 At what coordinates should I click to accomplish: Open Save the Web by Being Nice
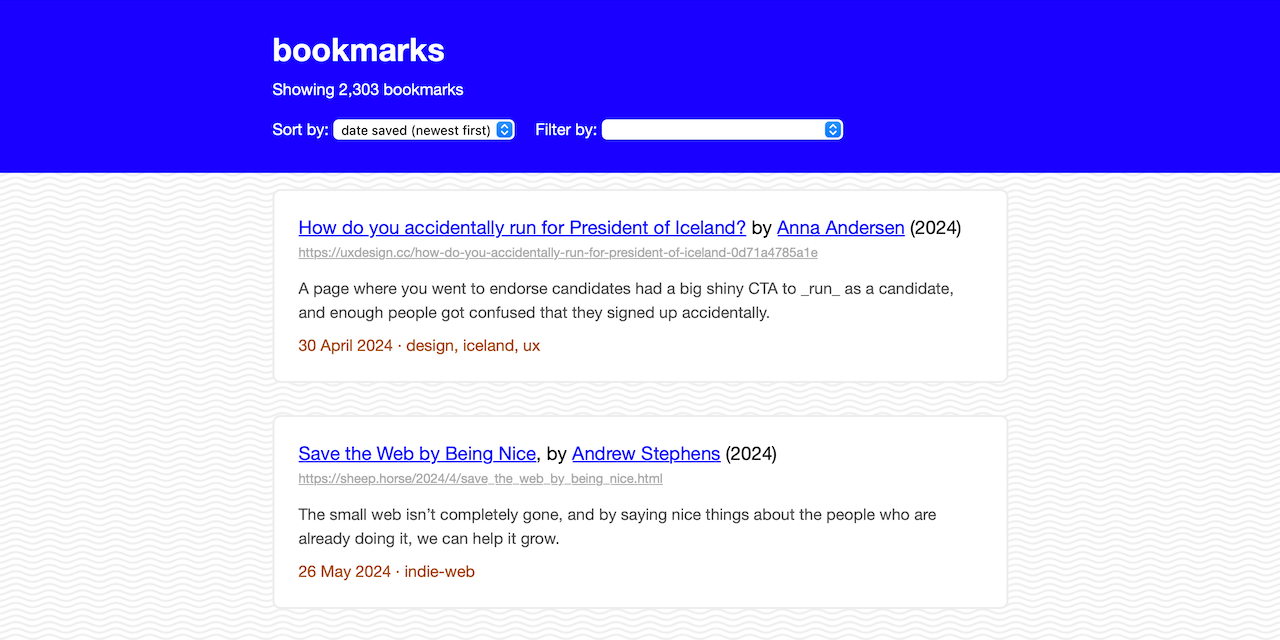(x=417, y=454)
